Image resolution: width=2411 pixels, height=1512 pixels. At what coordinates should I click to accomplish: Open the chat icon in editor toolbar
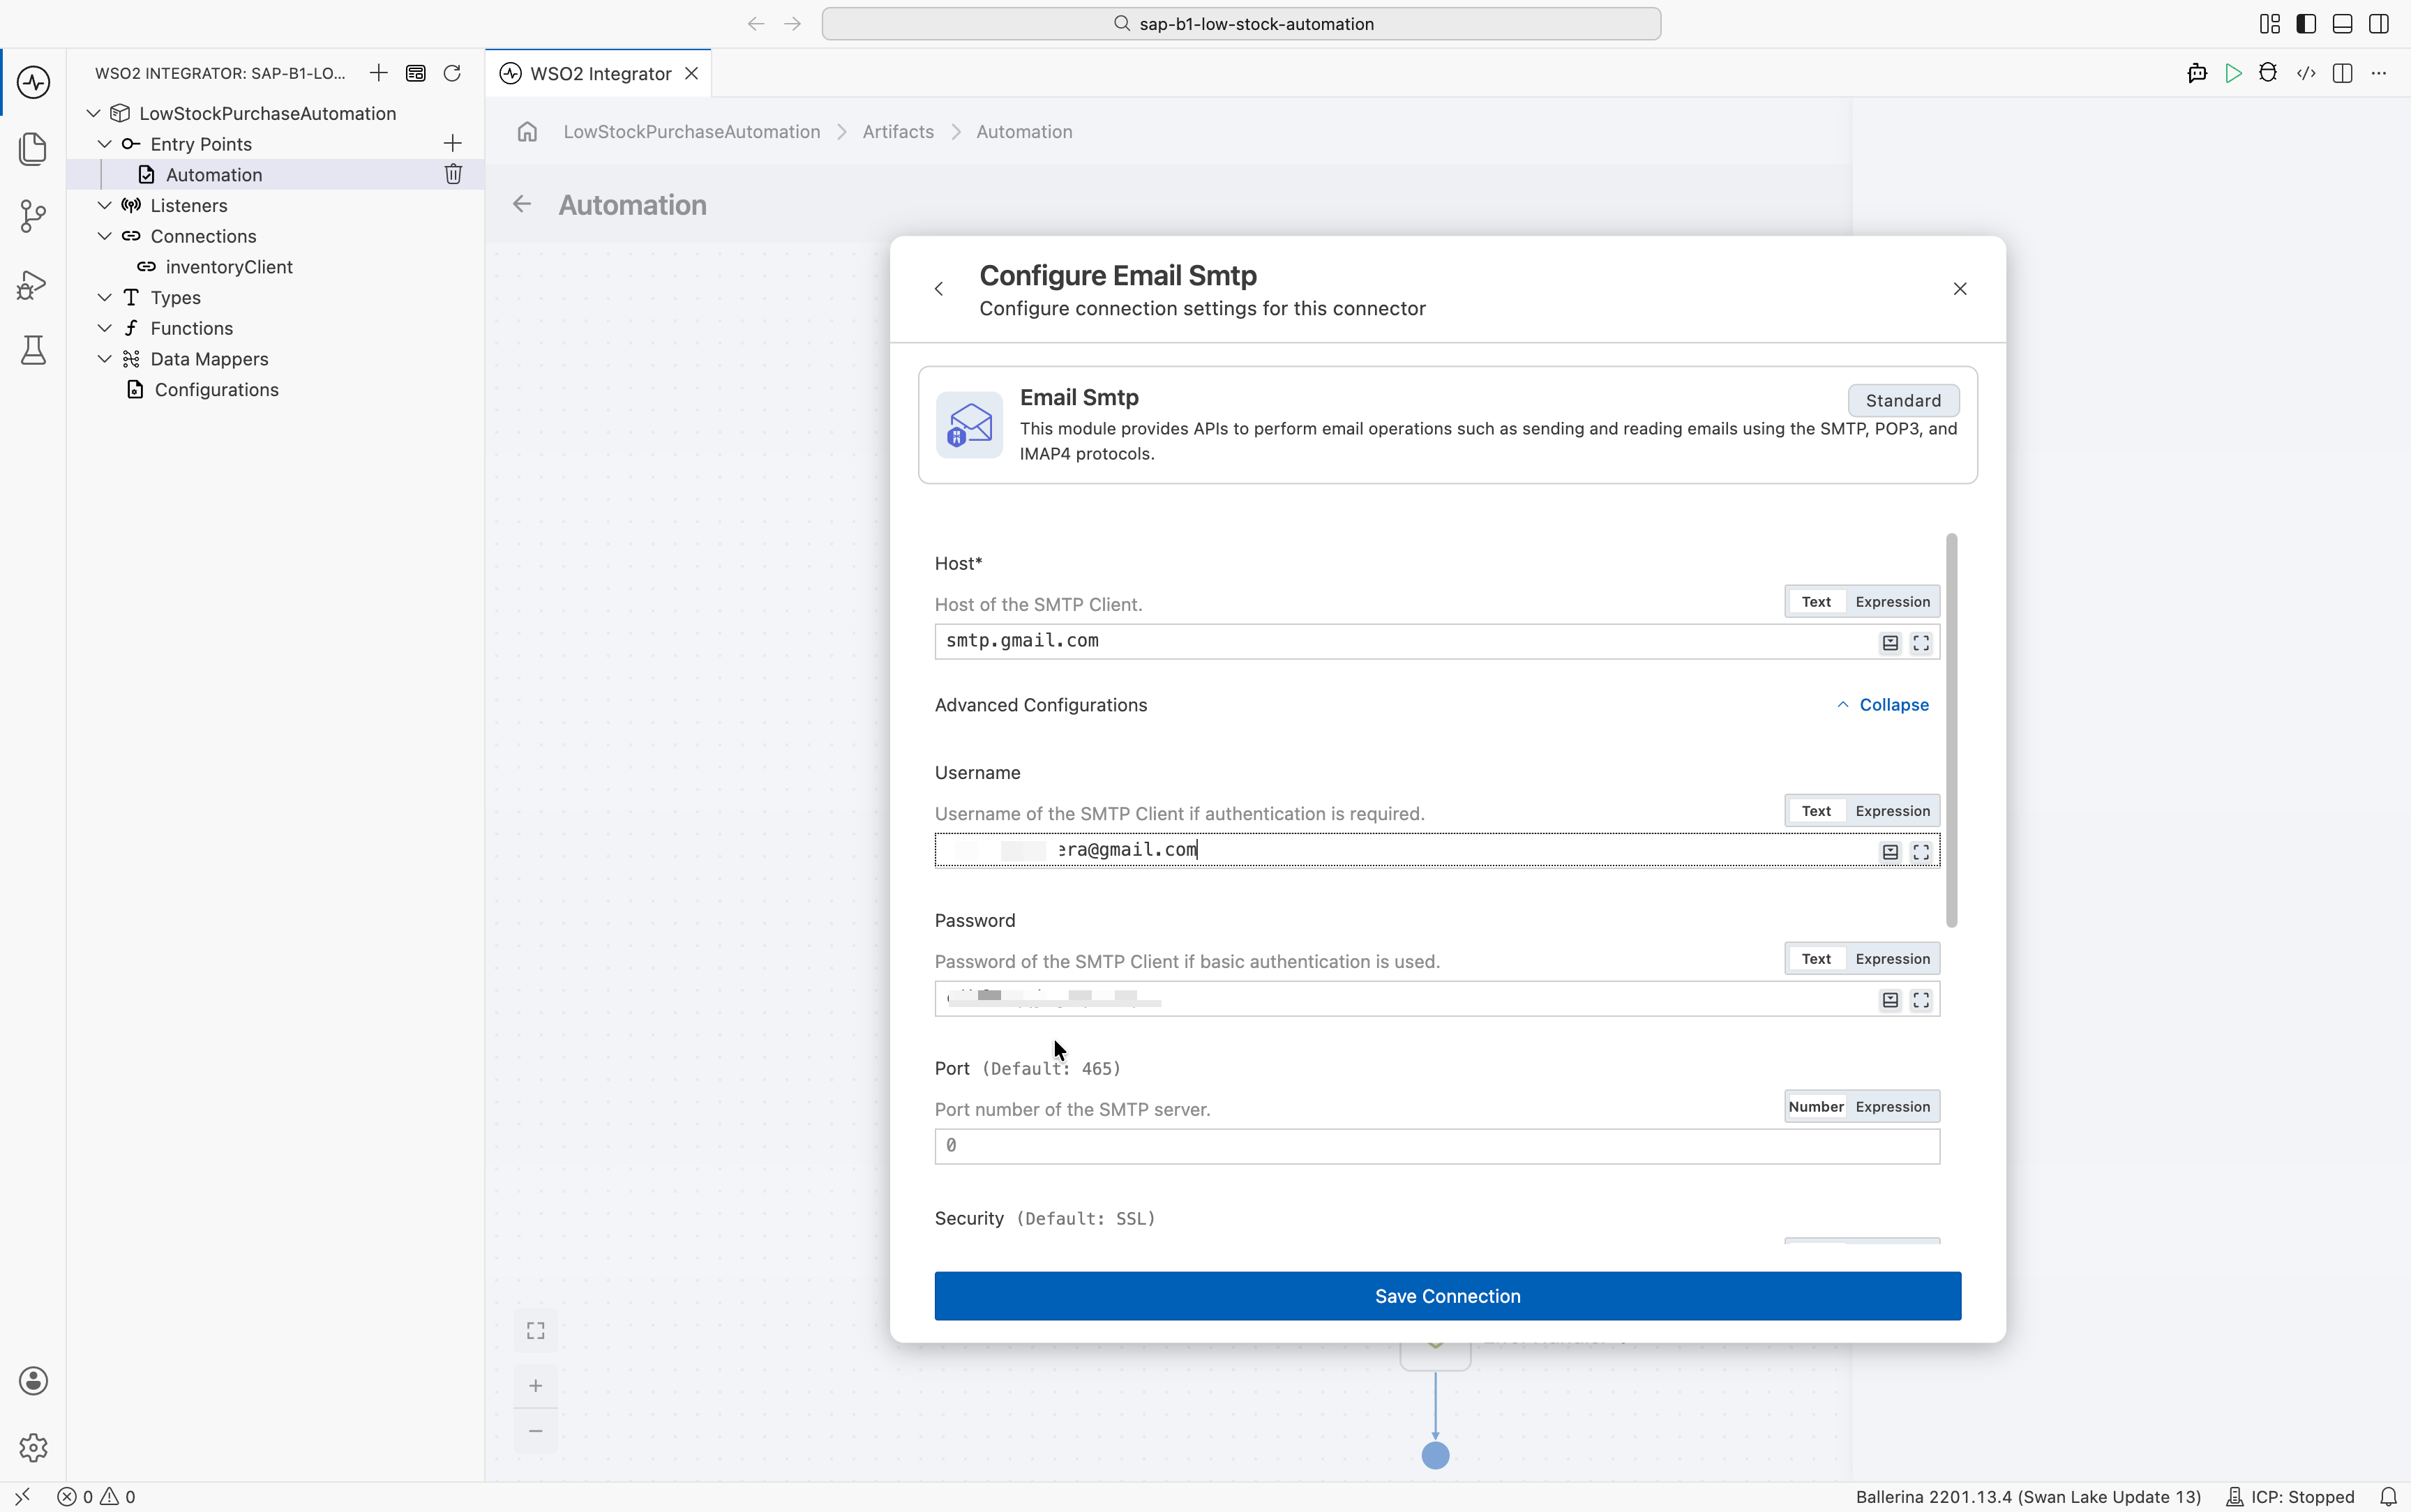pos(2197,73)
